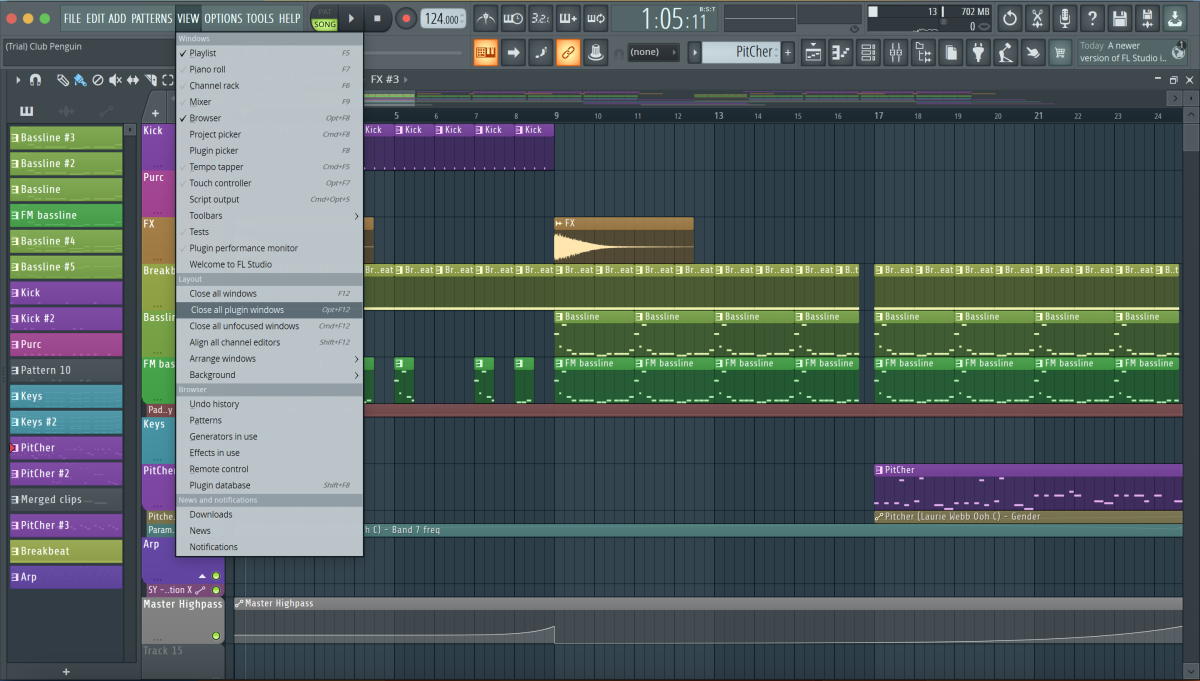Screen dimensions: 1200x681
Task: Open the Options menu
Action: pyautogui.click(x=223, y=18)
